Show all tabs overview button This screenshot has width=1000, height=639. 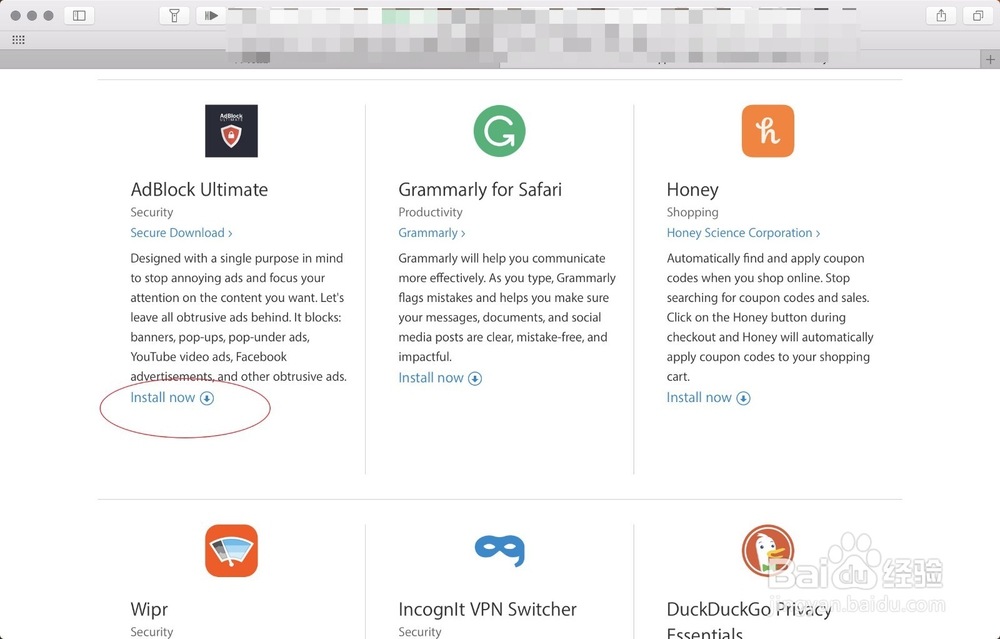click(x=978, y=15)
